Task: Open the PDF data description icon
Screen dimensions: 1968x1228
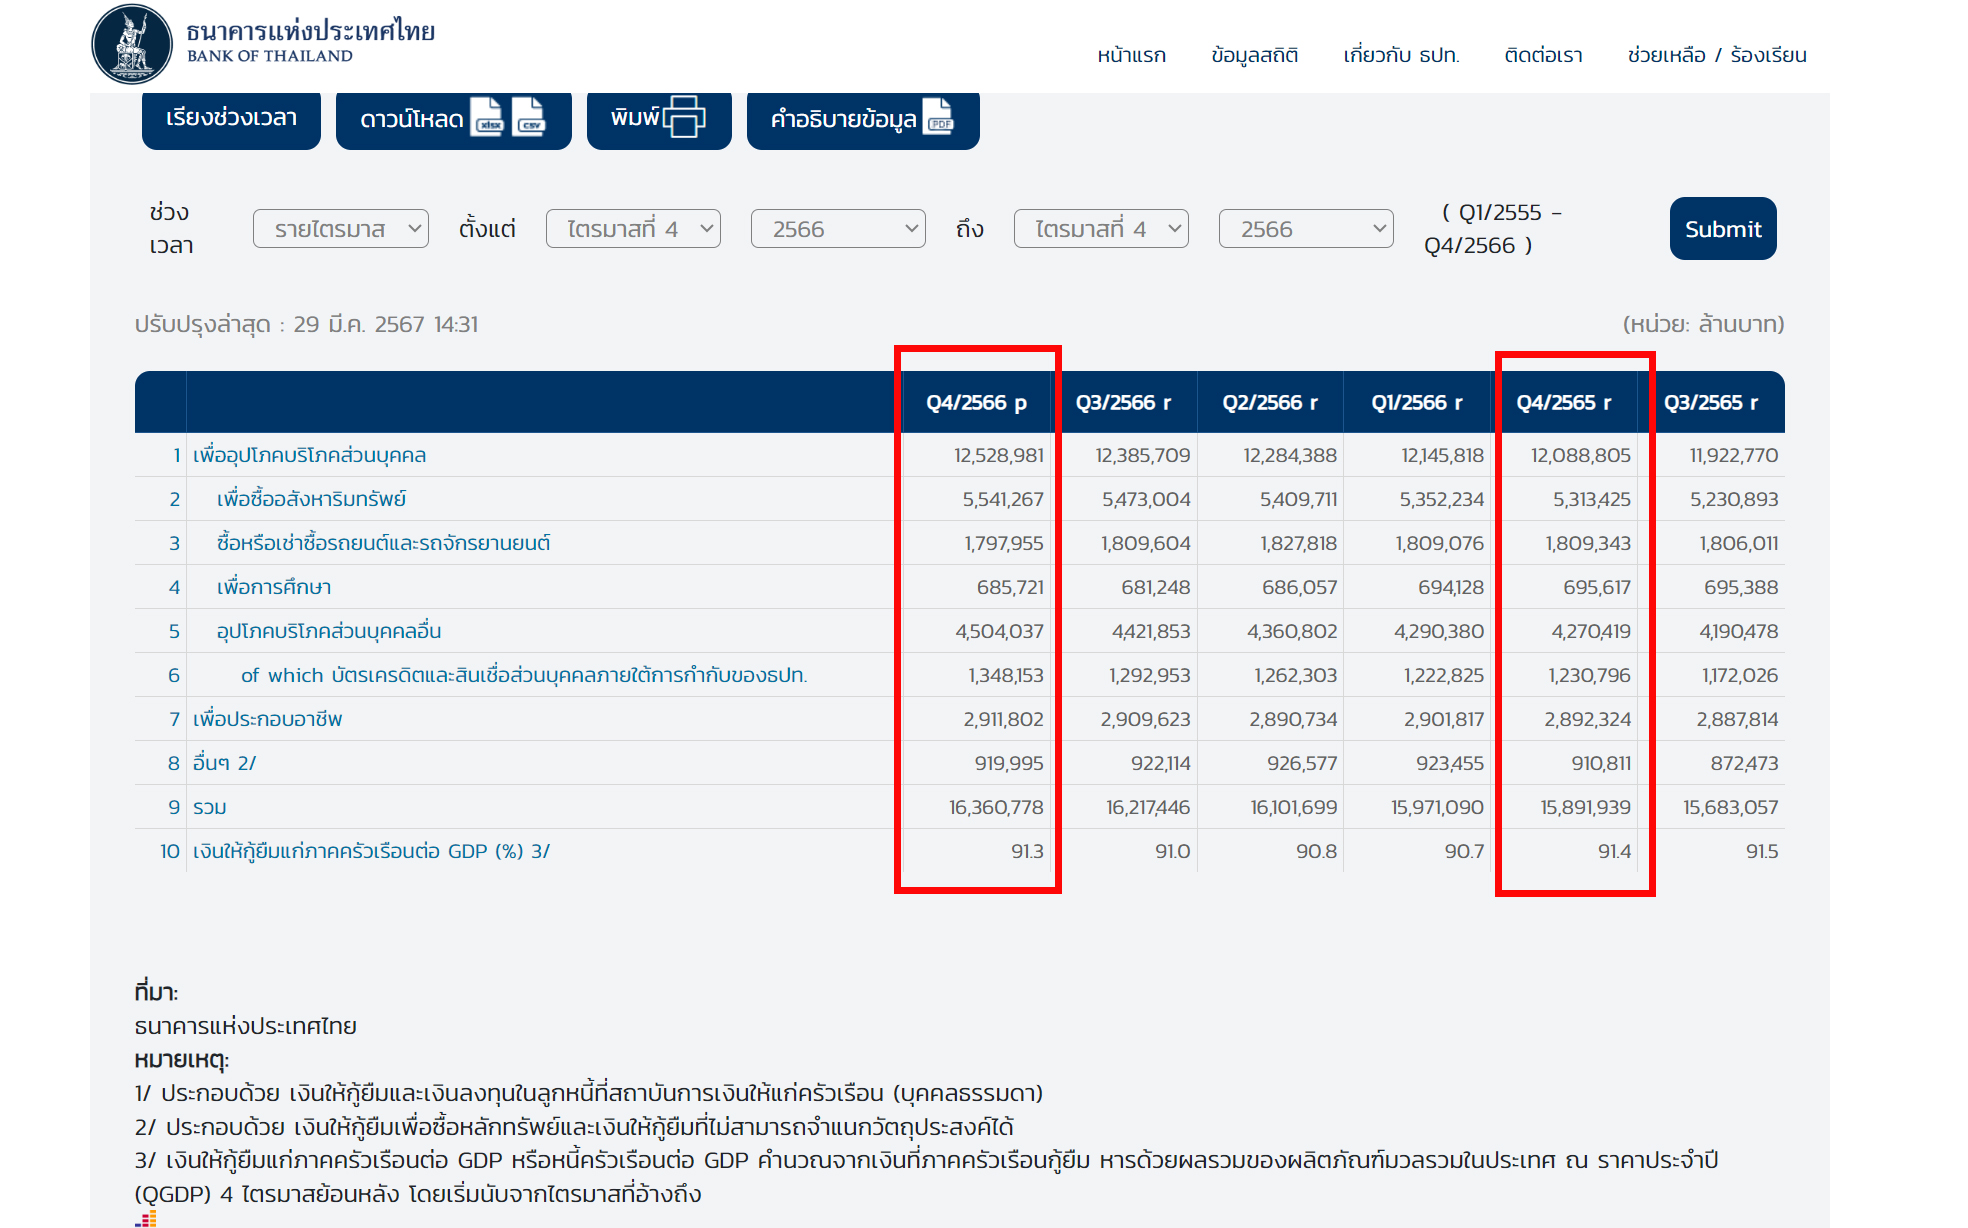Action: (938, 117)
